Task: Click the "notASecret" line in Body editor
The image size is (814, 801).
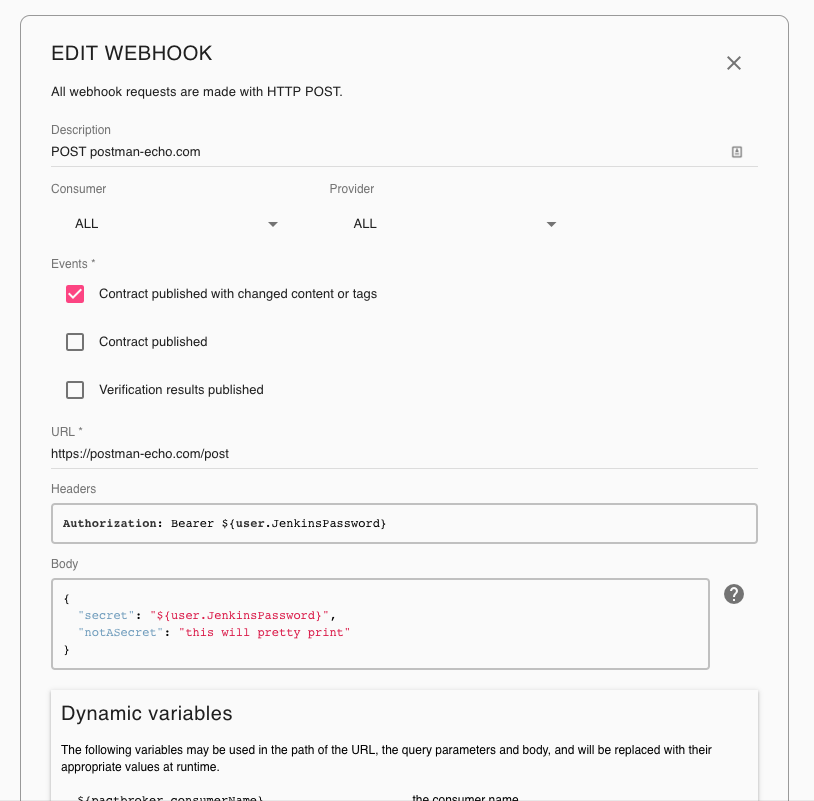Action: tap(214, 632)
